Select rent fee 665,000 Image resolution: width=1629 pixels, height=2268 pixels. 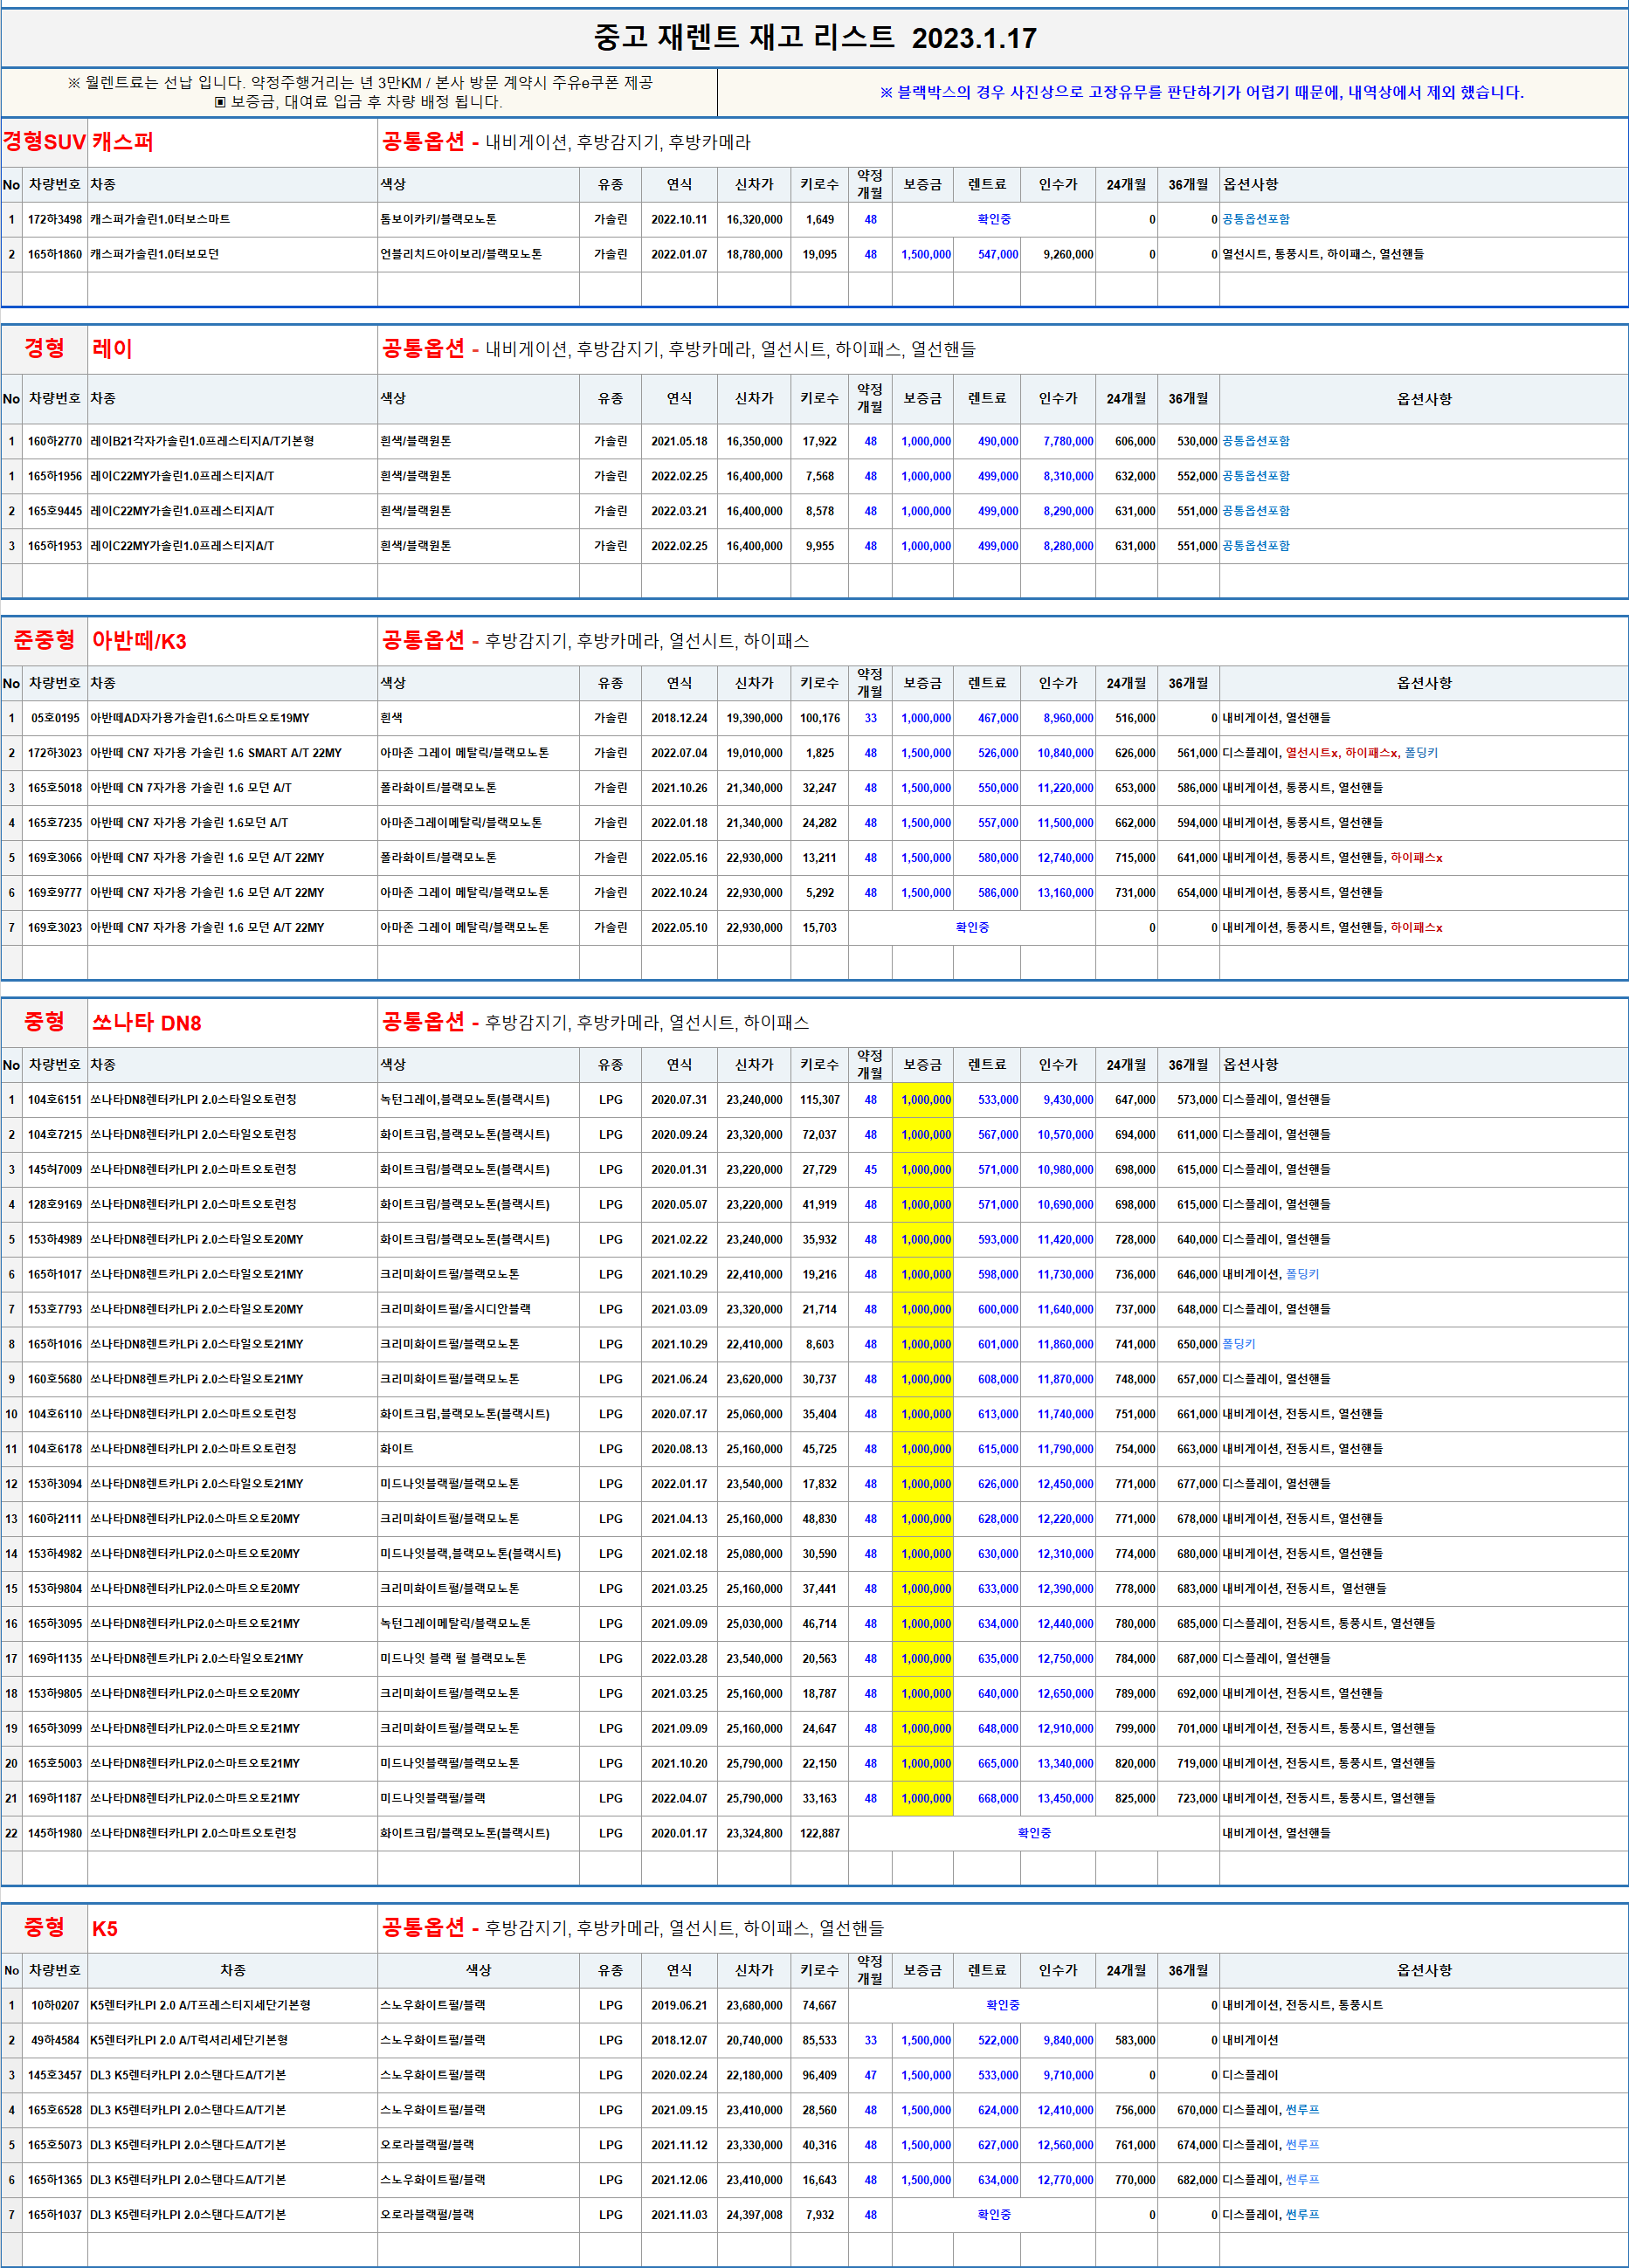[998, 1764]
